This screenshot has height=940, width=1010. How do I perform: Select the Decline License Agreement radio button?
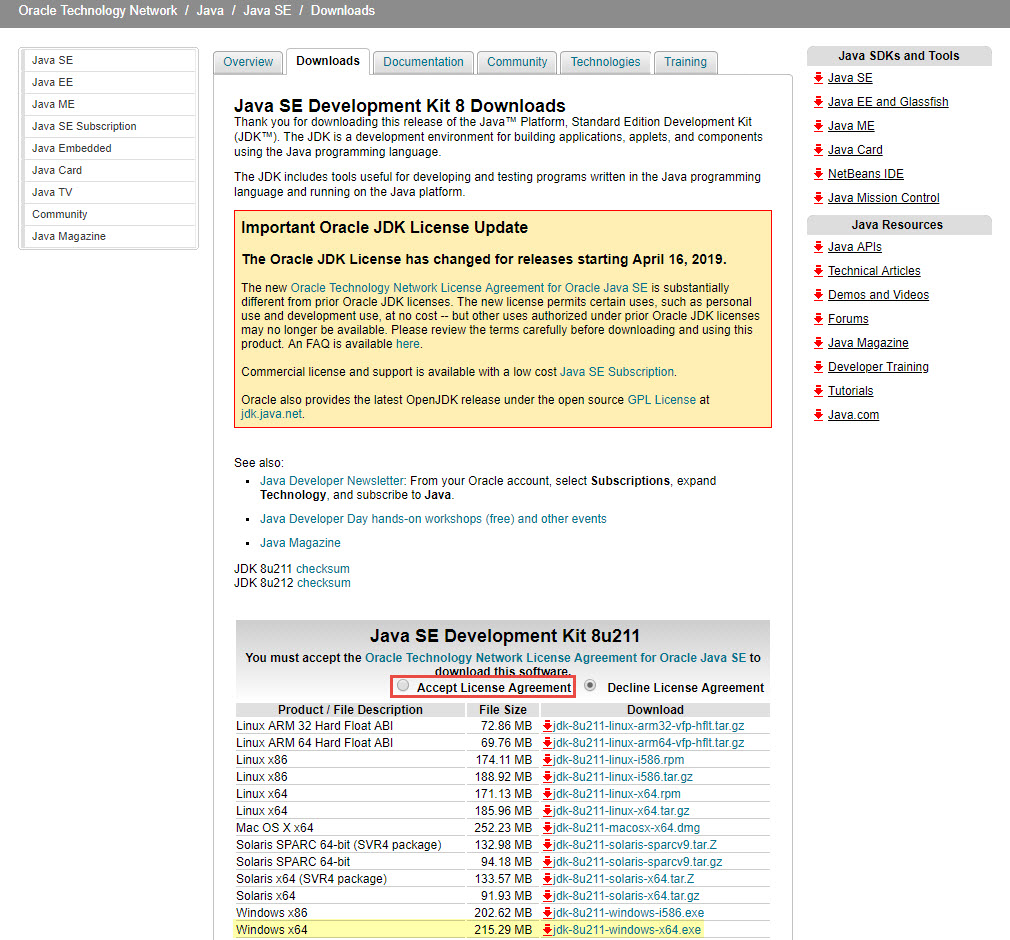click(x=590, y=686)
